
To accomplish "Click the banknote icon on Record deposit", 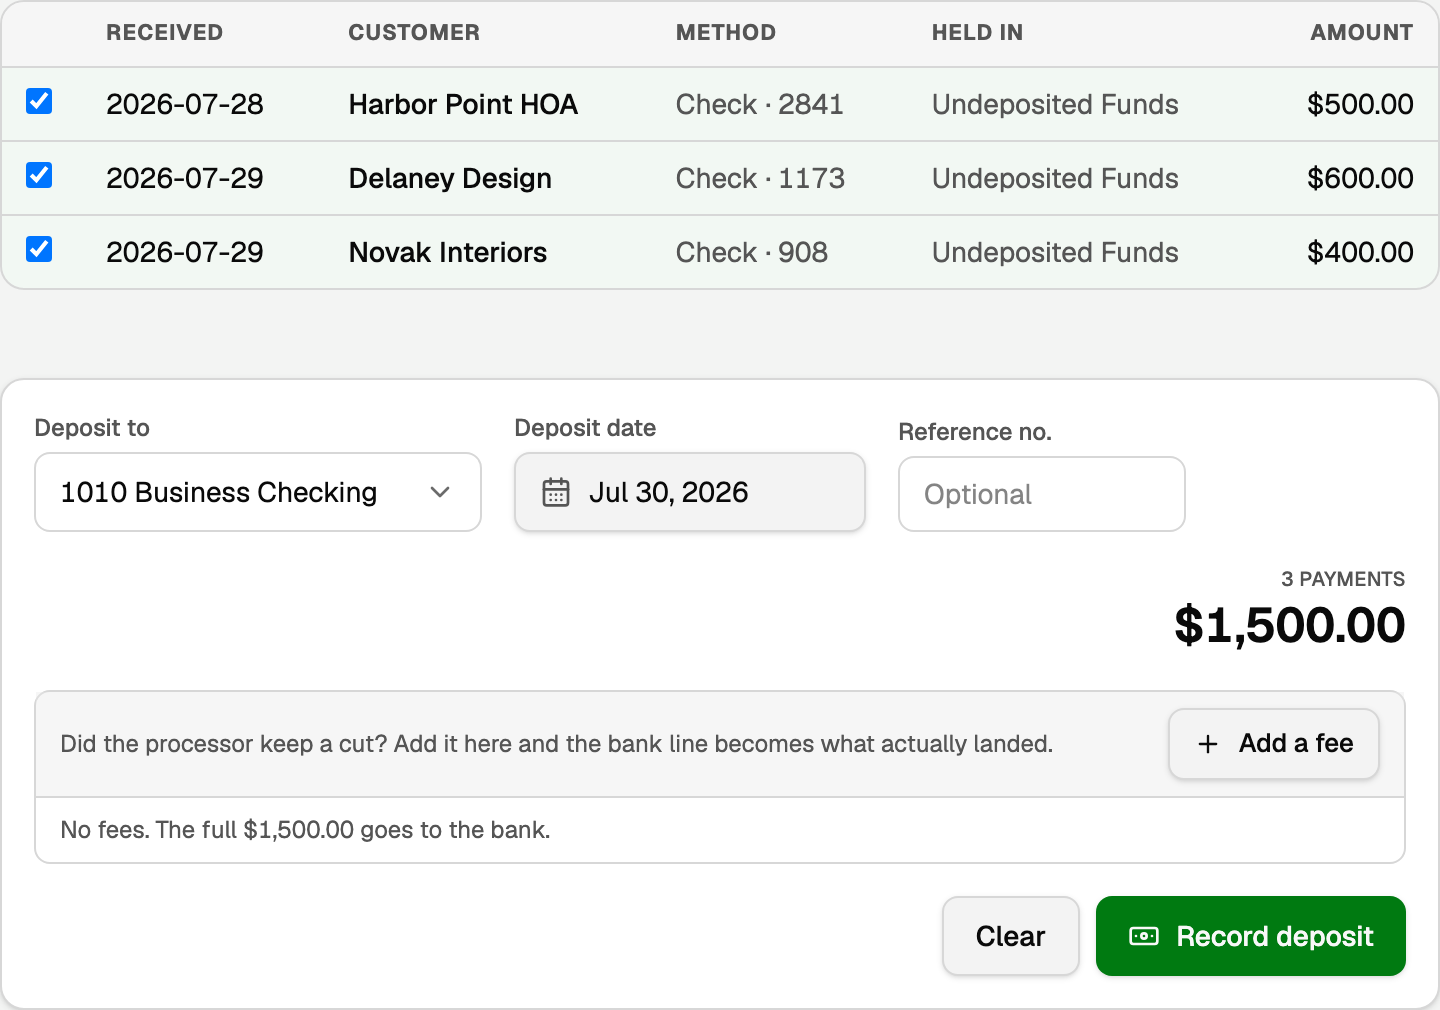I will [1144, 936].
